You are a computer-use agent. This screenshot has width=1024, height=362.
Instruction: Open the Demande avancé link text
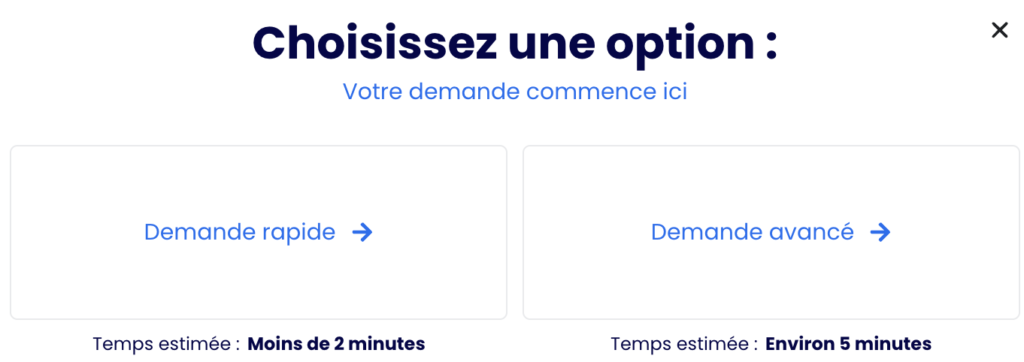click(752, 232)
